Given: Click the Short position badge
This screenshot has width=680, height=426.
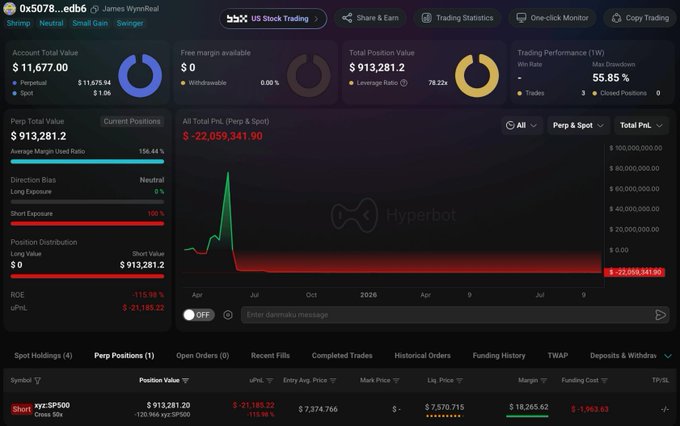Looking at the screenshot, I should [x=22, y=409].
